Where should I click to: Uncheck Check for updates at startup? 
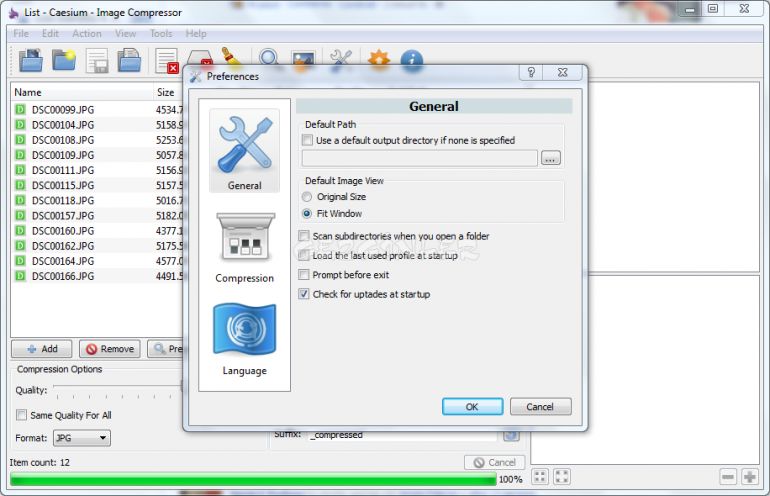point(304,294)
